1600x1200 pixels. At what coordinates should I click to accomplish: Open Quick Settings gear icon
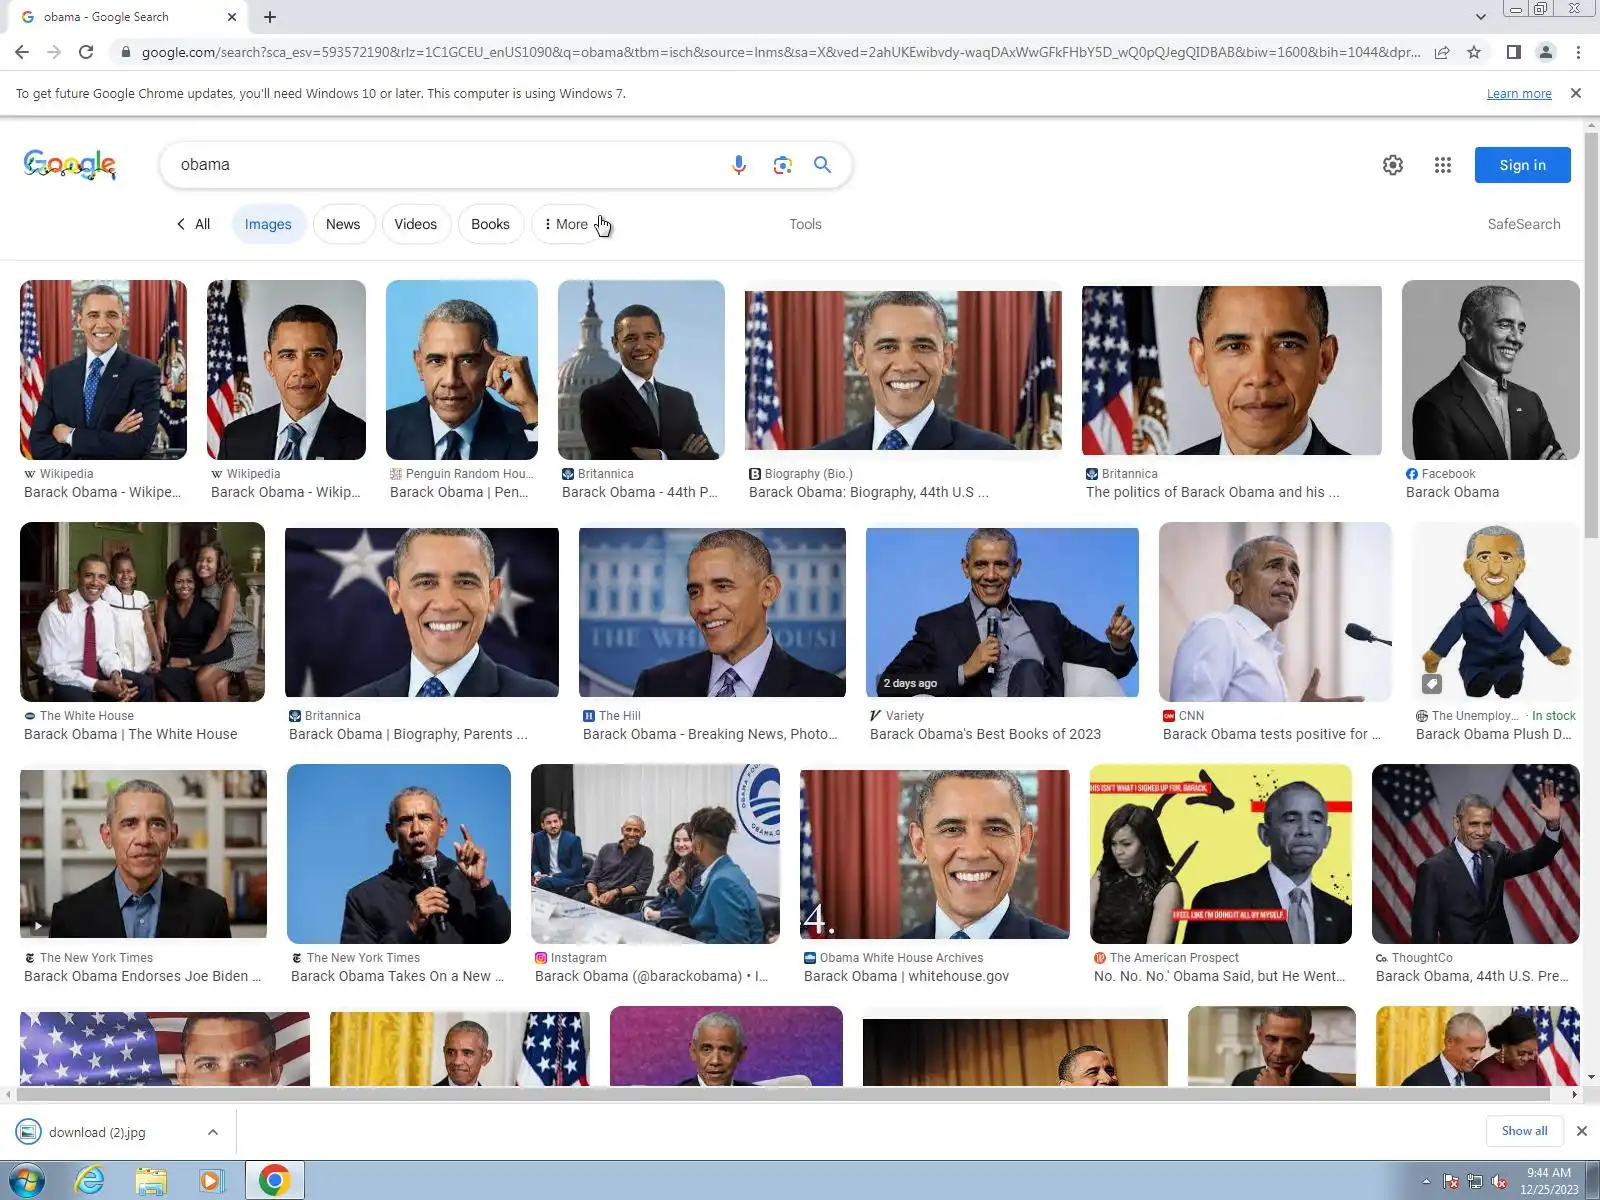point(1393,165)
